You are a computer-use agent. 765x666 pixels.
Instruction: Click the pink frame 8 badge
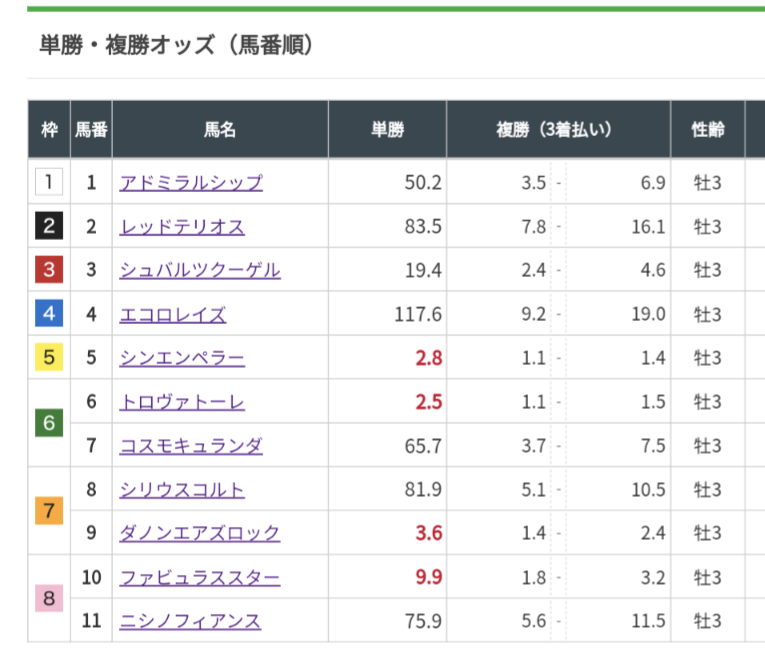click(49, 599)
